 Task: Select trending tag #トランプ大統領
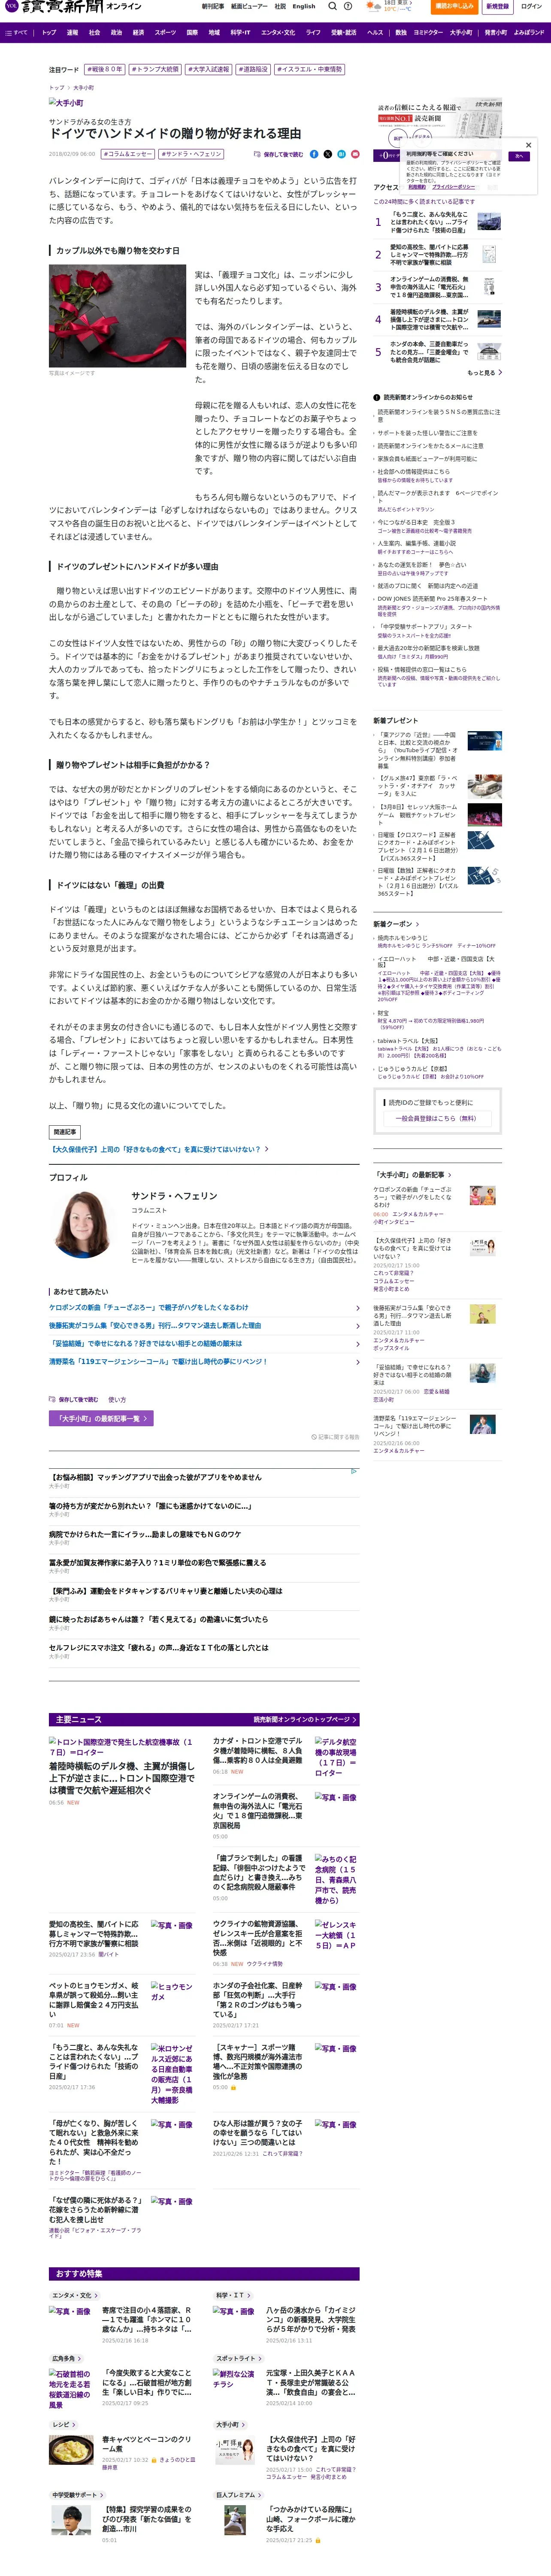[x=155, y=70]
